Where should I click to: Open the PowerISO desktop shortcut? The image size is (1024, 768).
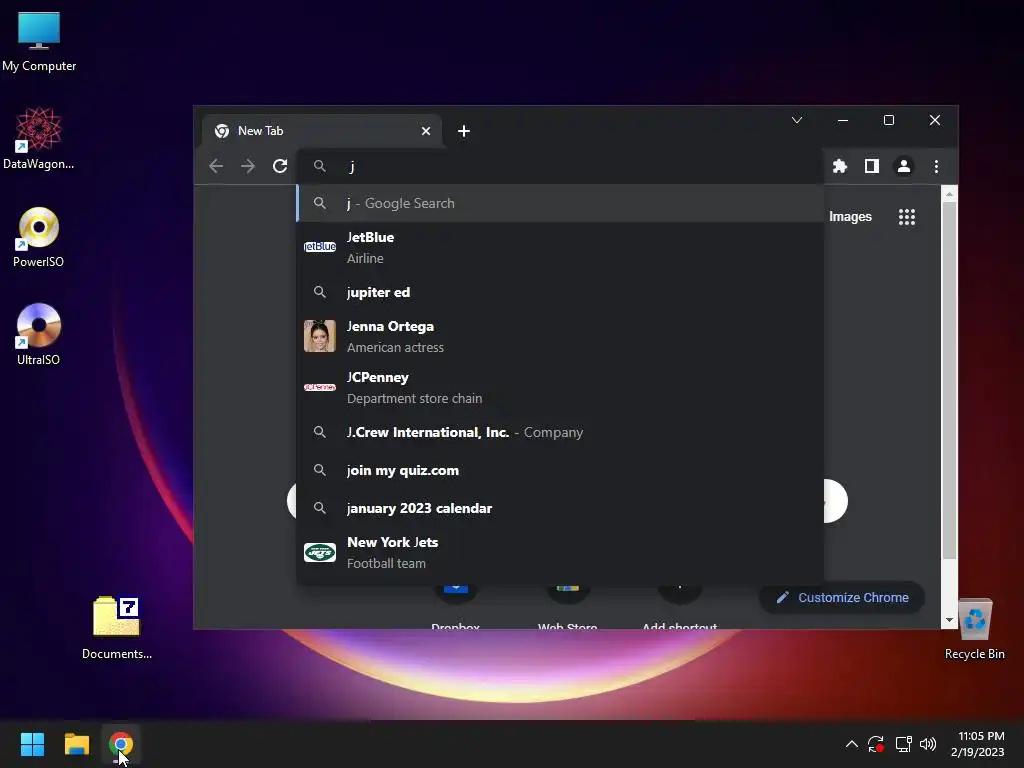point(39,237)
